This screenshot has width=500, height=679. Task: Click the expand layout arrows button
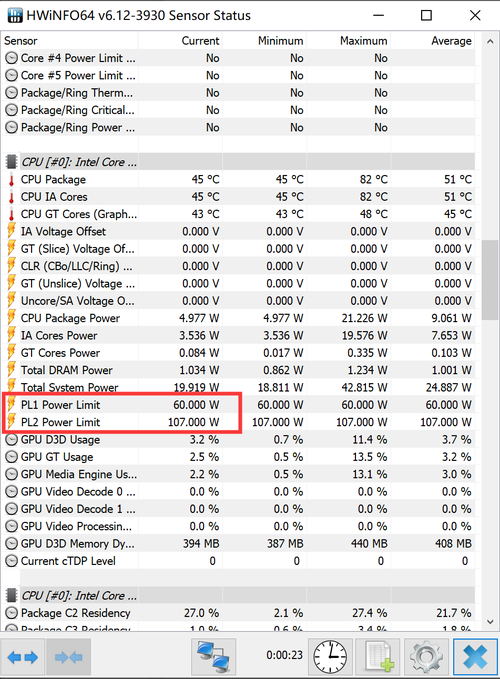(x=23, y=657)
